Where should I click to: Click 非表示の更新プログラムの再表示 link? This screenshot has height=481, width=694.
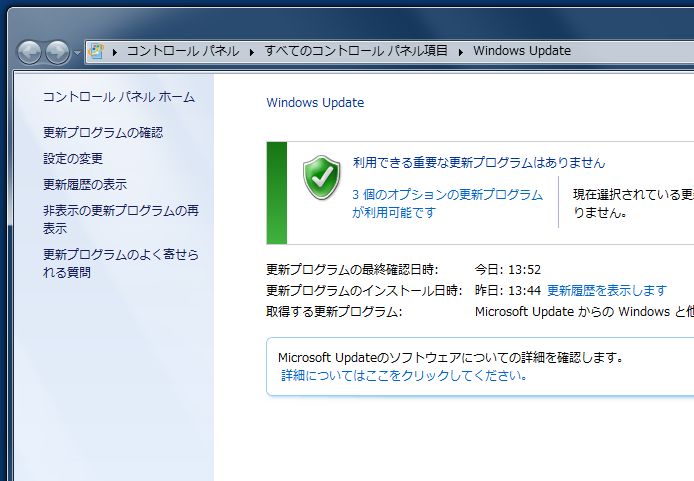(x=121, y=219)
